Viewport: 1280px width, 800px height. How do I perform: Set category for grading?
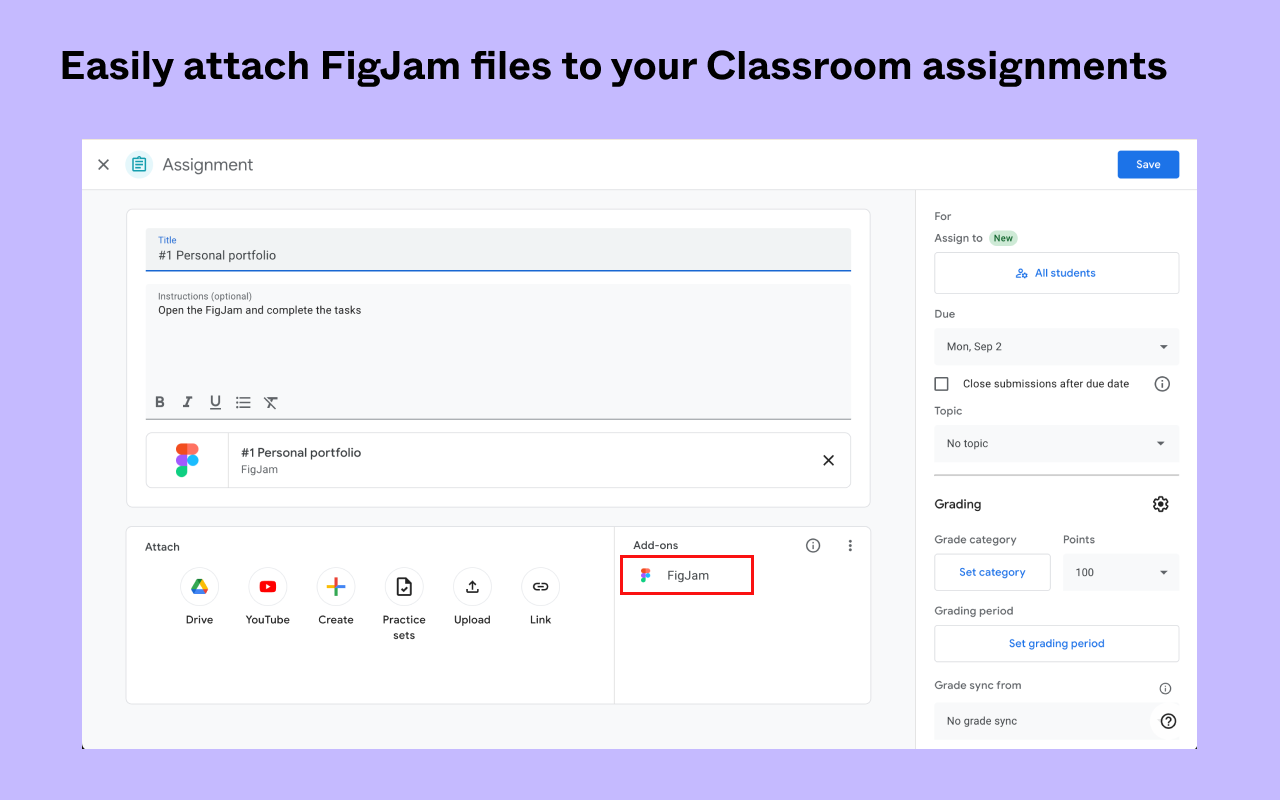pyautogui.click(x=992, y=572)
